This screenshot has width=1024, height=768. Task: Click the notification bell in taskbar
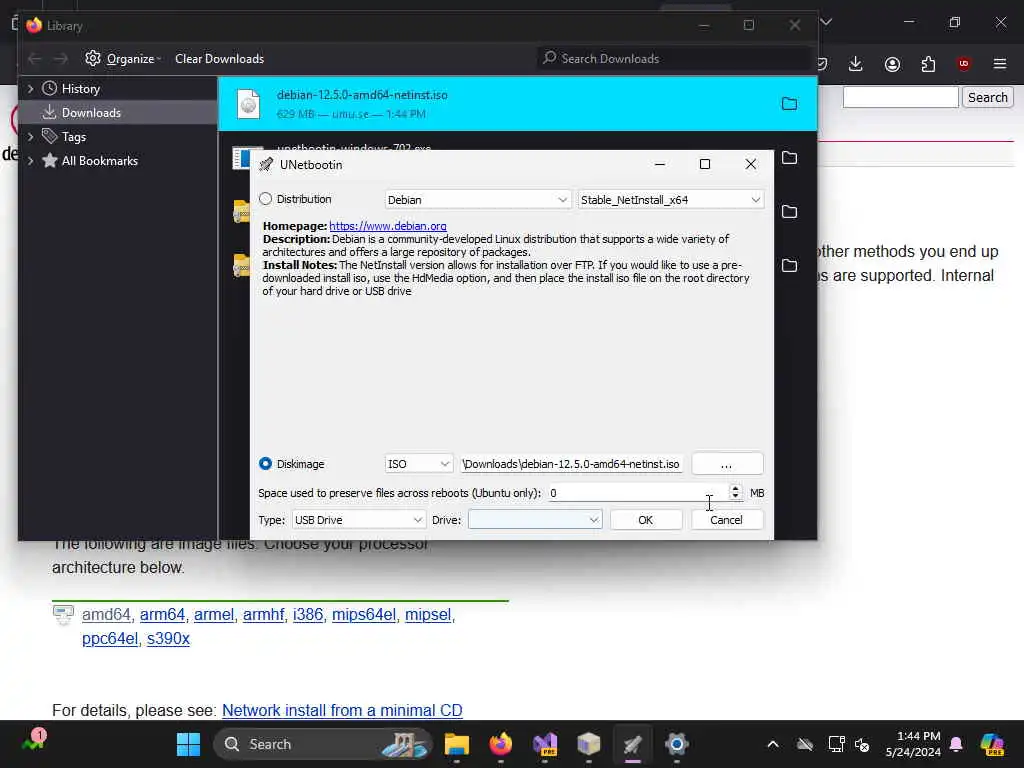(x=956, y=744)
